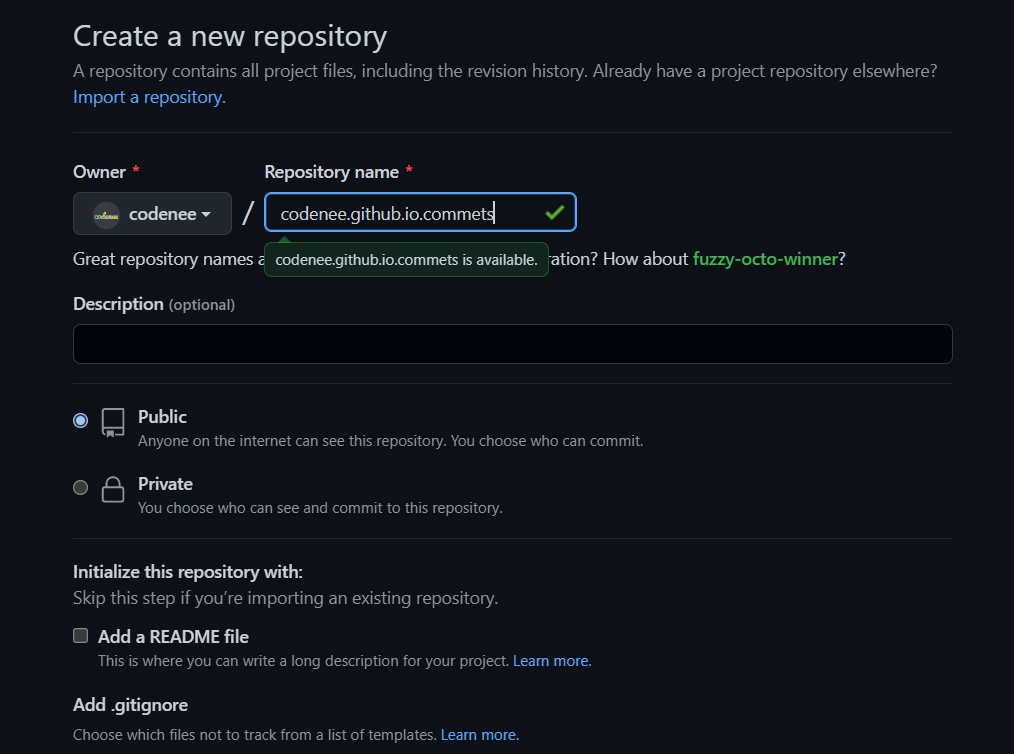Click the Private lock icon
The height and width of the screenshot is (754, 1014).
pos(113,490)
